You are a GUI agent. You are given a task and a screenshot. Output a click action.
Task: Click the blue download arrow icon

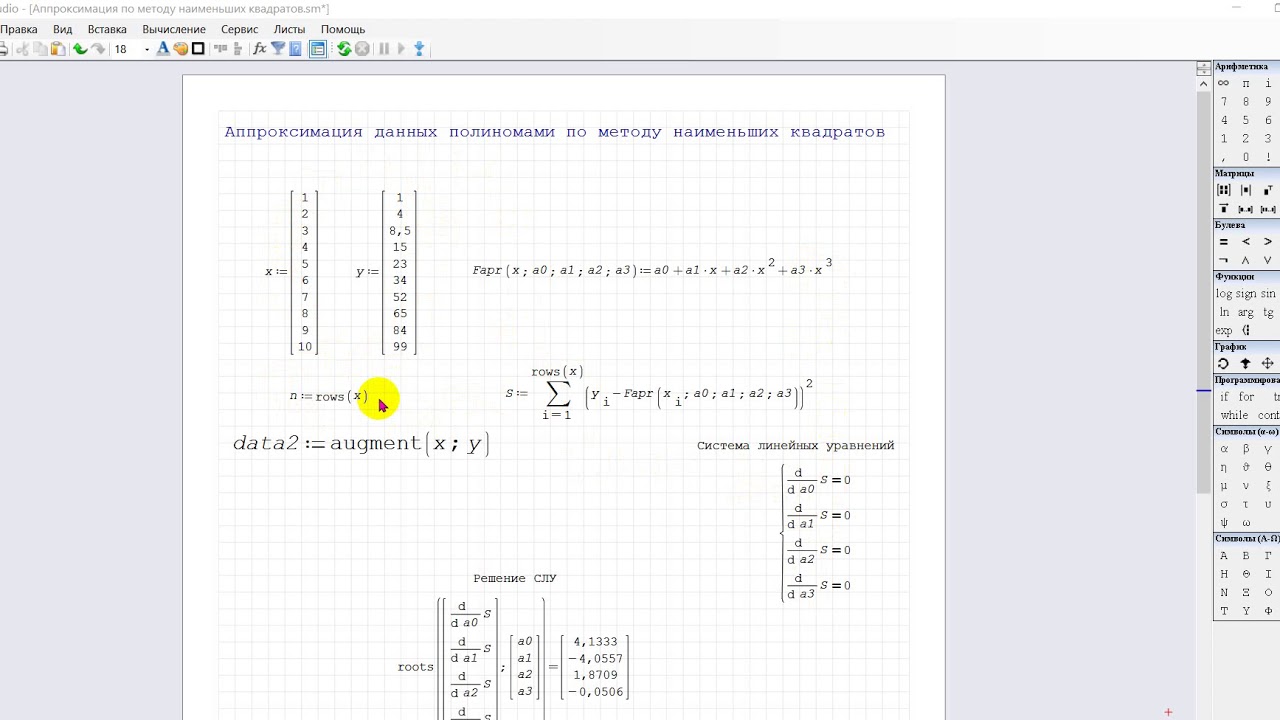click(x=419, y=49)
